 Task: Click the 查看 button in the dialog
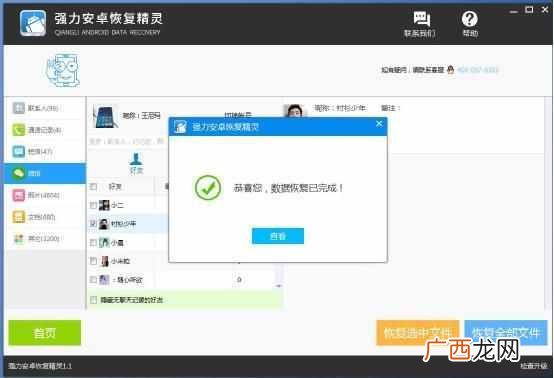tap(278, 236)
